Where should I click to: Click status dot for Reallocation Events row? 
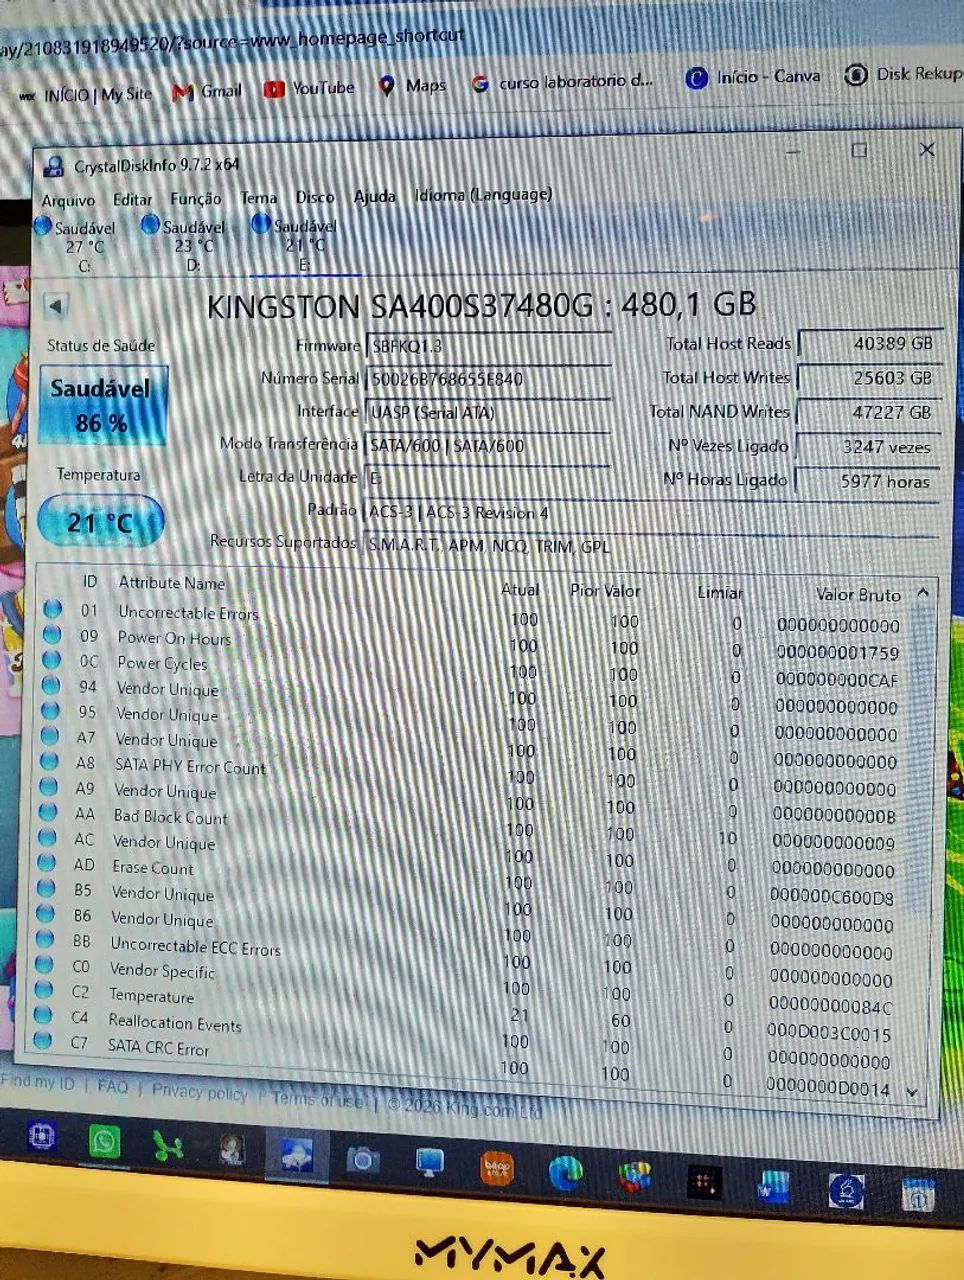tap(42, 1016)
